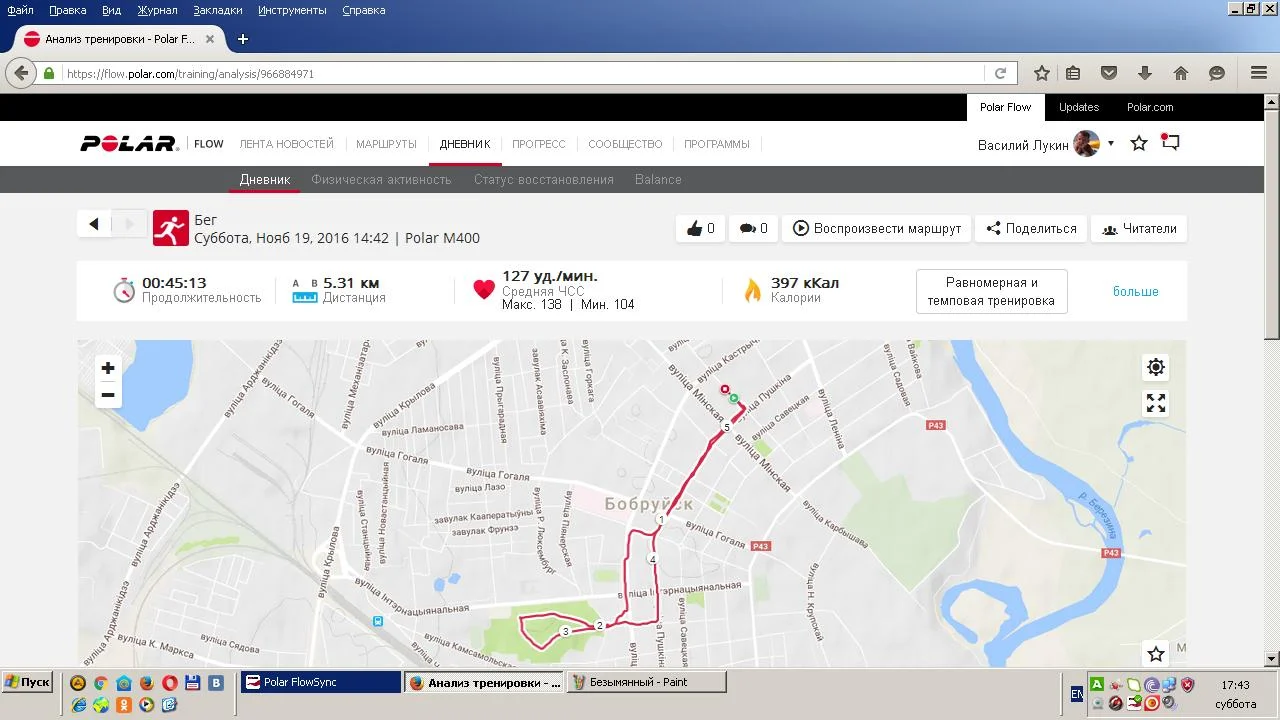Screen dimensions: 1280x720
Task: Select ДНЕВНИК in main navigation
Action: (465, 144)
